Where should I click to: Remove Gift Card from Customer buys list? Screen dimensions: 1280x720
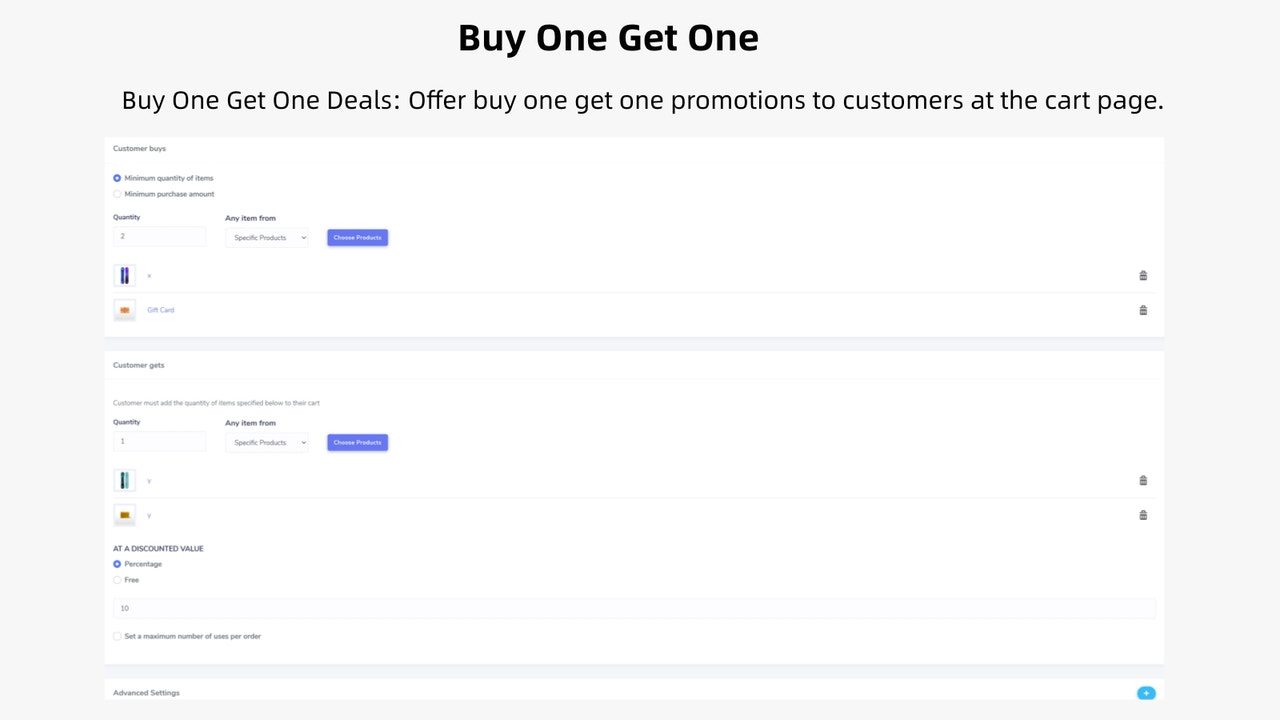pos(1143,310)
